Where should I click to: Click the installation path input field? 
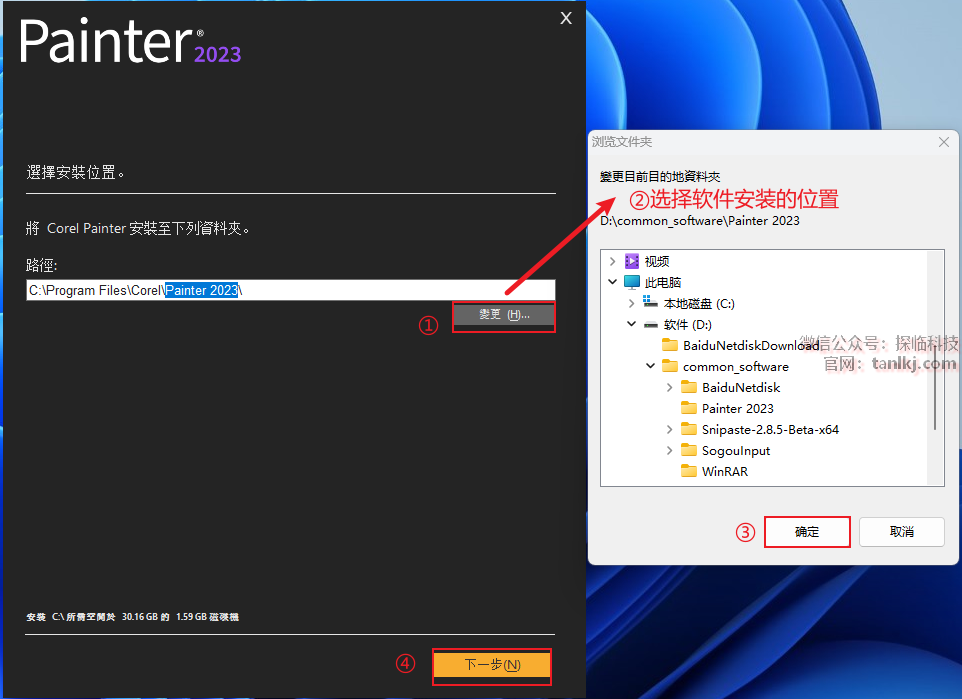coord(291,290)
